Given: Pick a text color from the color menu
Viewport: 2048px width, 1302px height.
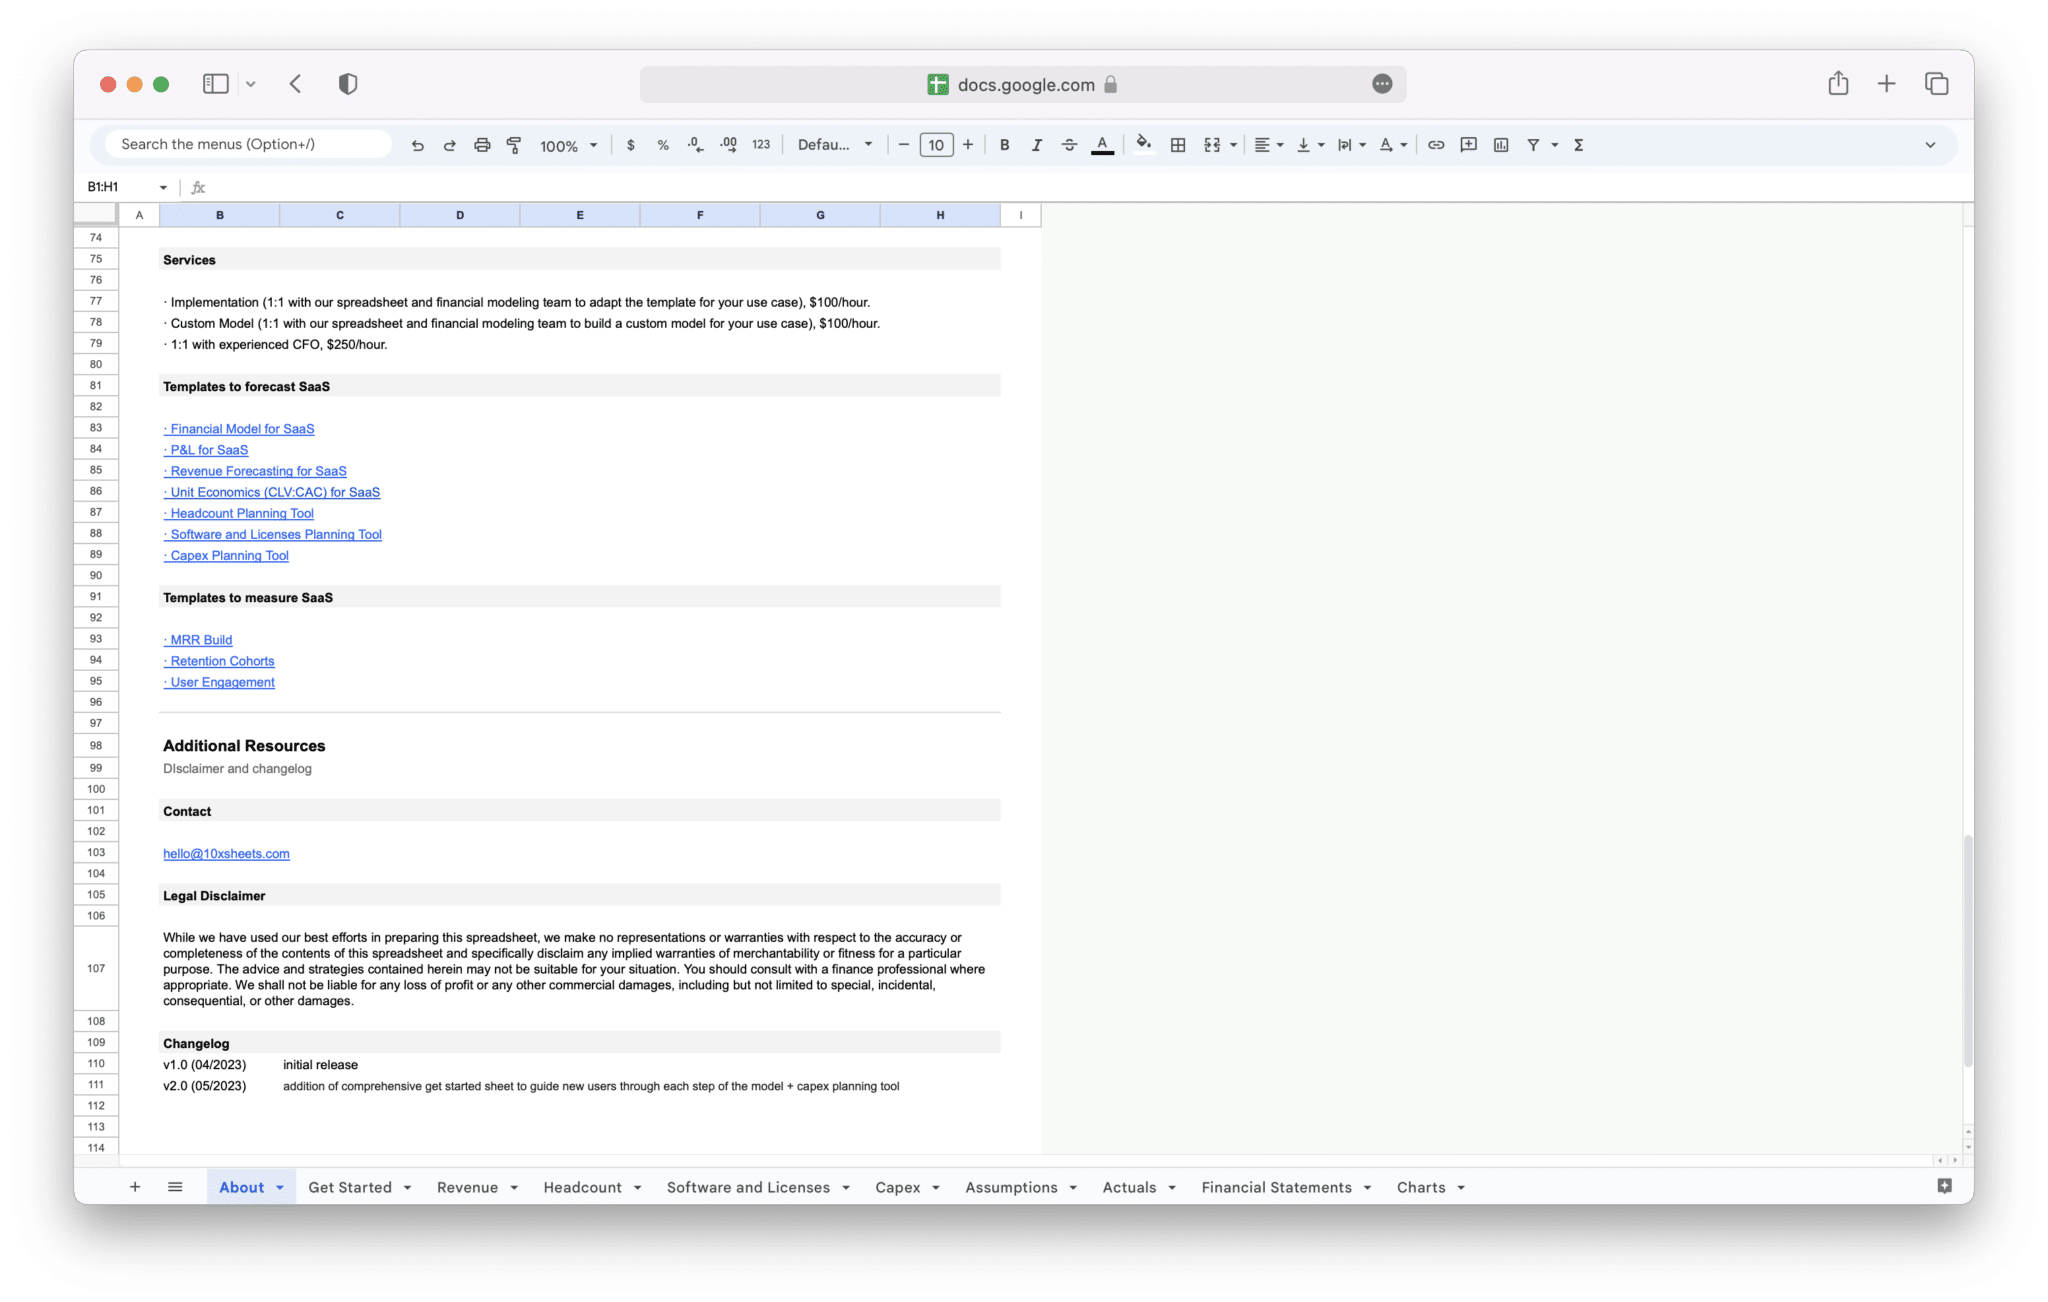Looking at the screenshot, I should click(x=1101, y=144).
